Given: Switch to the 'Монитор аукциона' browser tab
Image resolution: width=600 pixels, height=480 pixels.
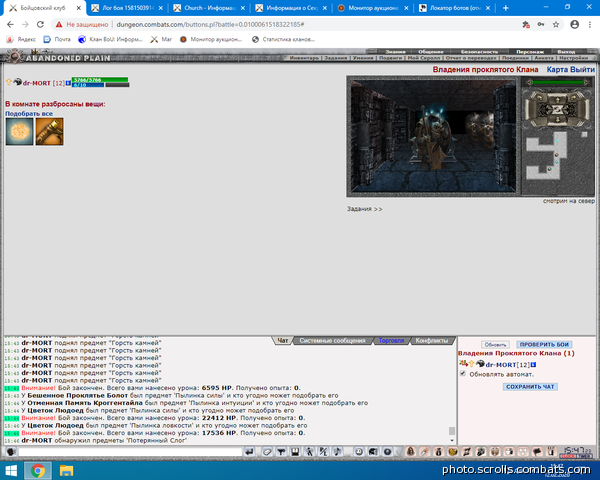Looking at the screenshot, I should coord(373,8).
